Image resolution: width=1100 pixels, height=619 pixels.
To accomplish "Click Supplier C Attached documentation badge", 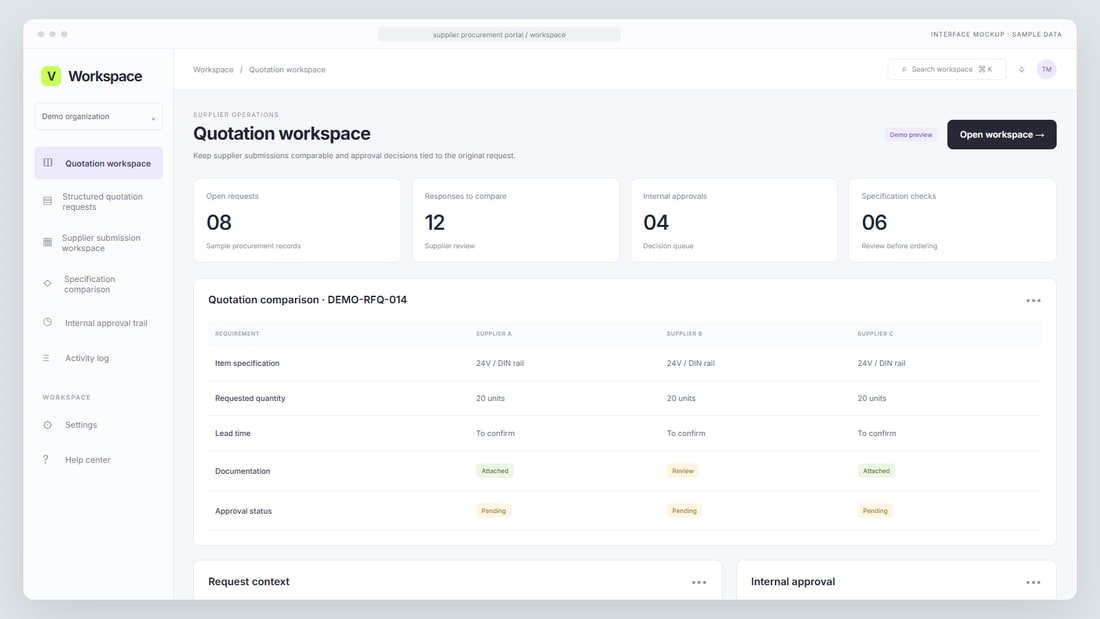I will point(876,471).
